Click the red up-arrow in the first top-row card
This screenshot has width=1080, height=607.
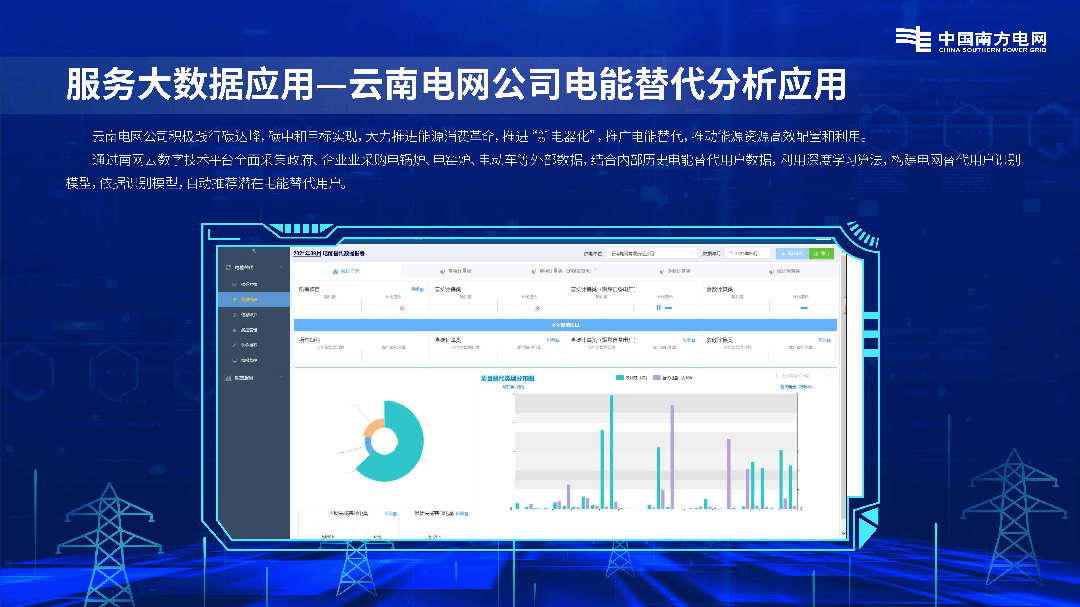pos(402,308)
